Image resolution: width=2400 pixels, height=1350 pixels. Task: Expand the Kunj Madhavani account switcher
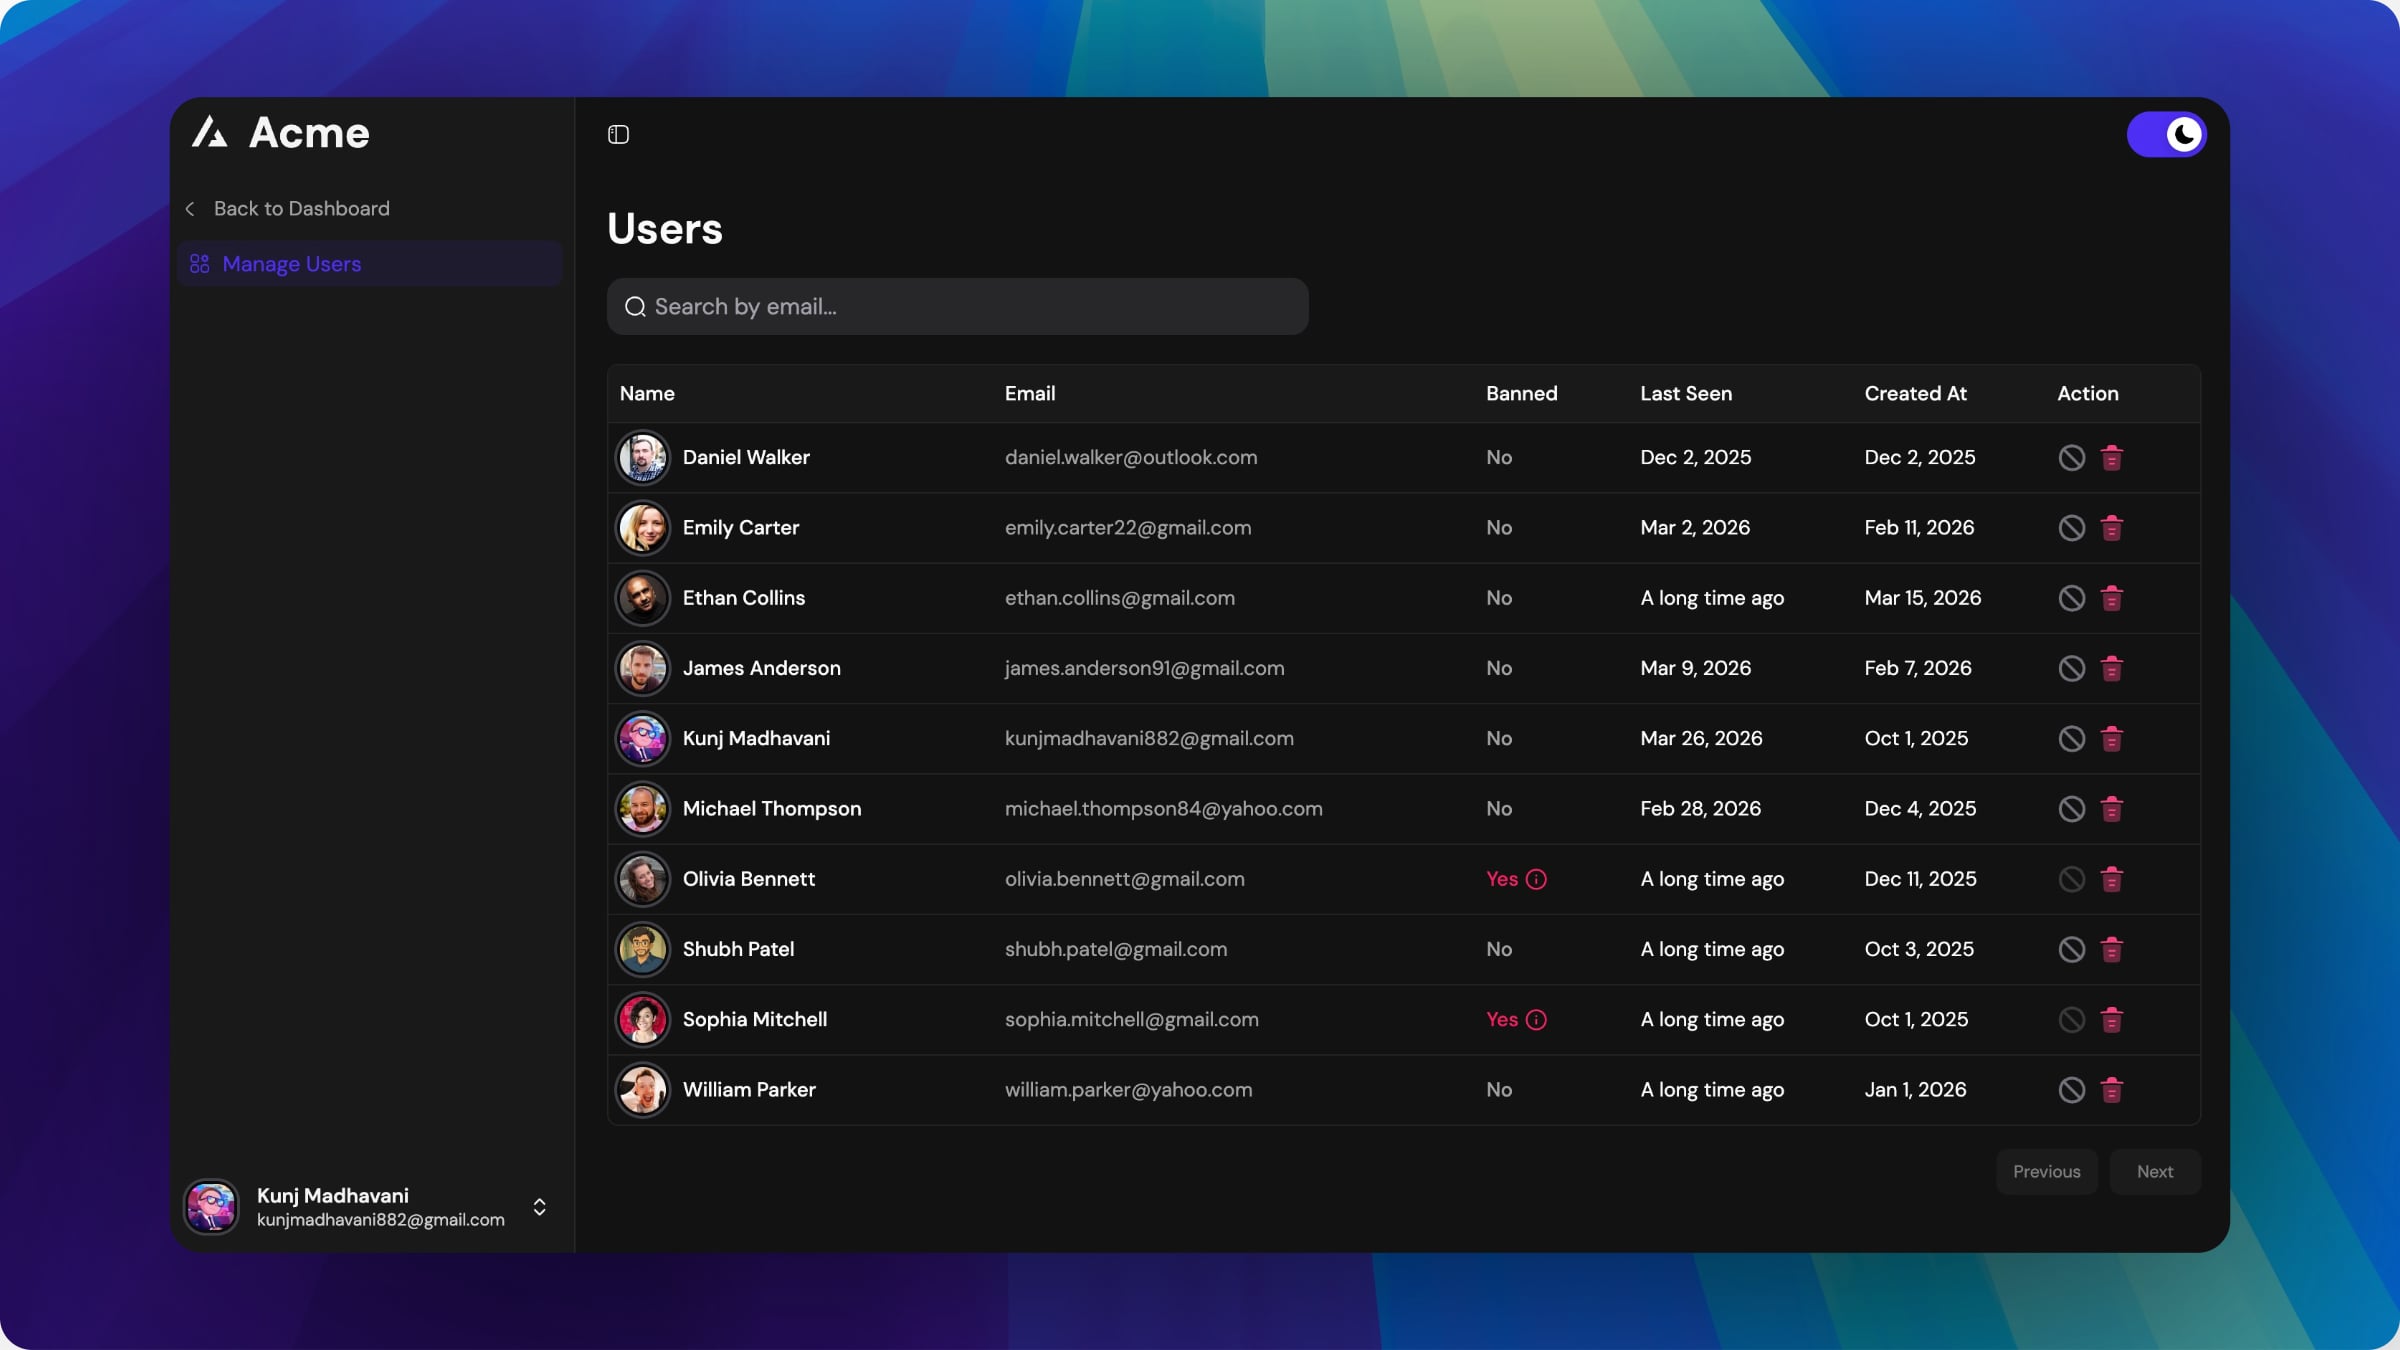(x=539, y=1207)
